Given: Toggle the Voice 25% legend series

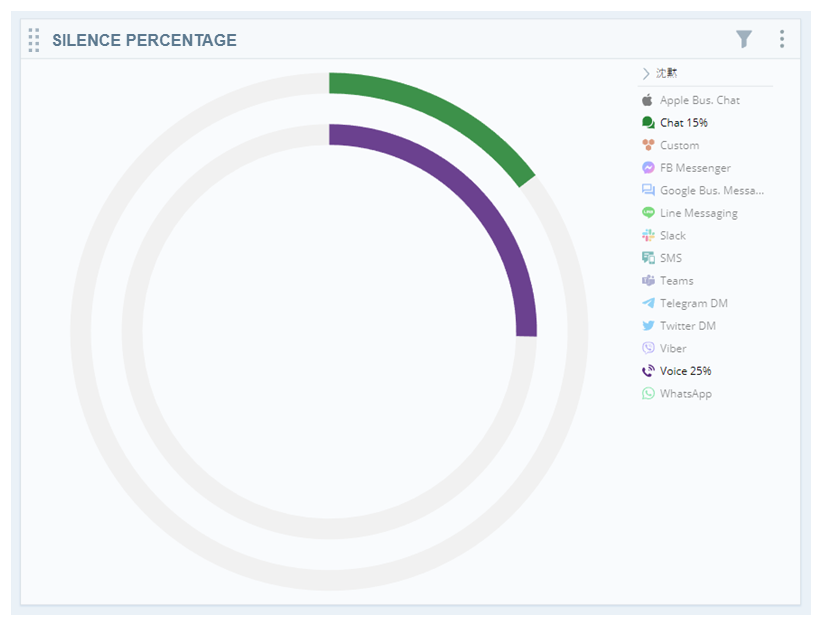Looking at the screenshot, I should (x=676, y=371).
